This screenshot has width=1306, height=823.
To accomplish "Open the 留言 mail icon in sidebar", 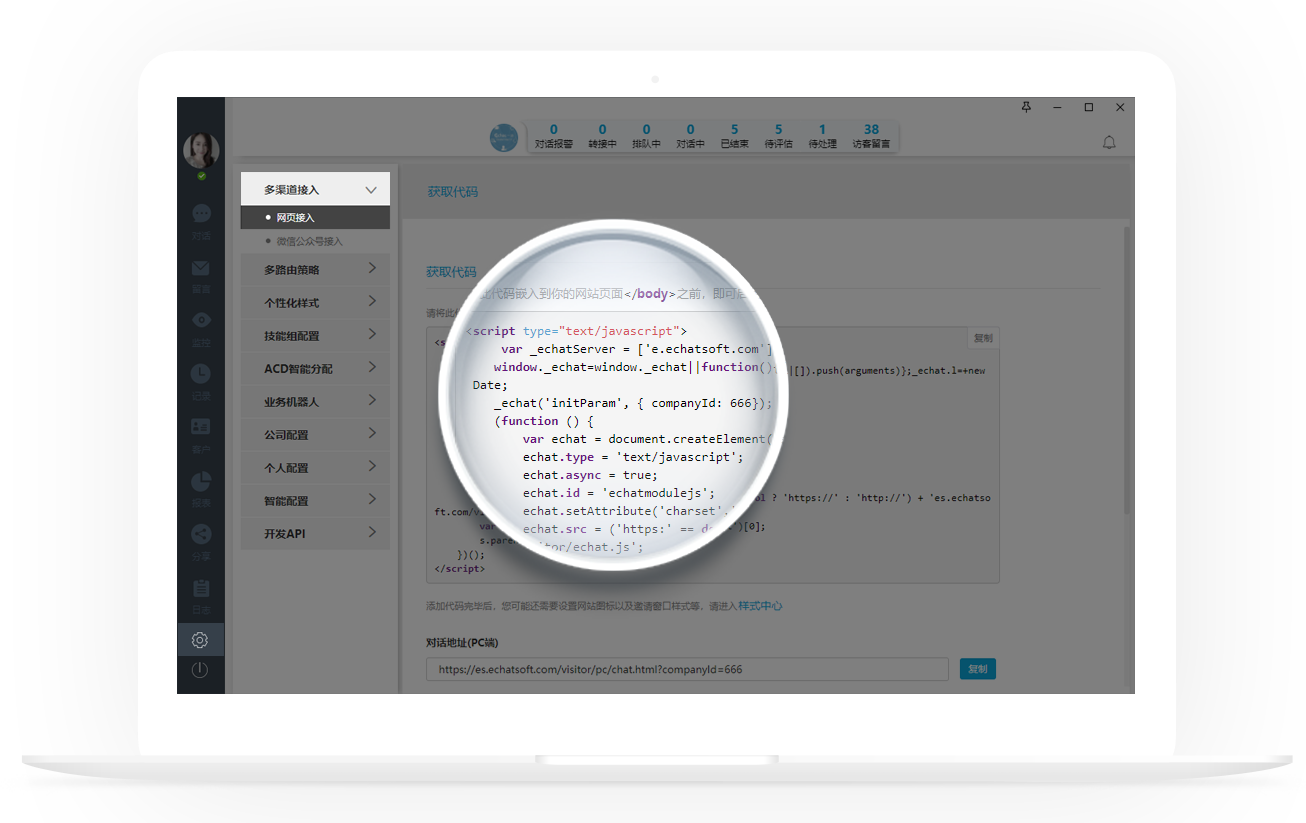I will pyautogui.click(x=201, y=267).
